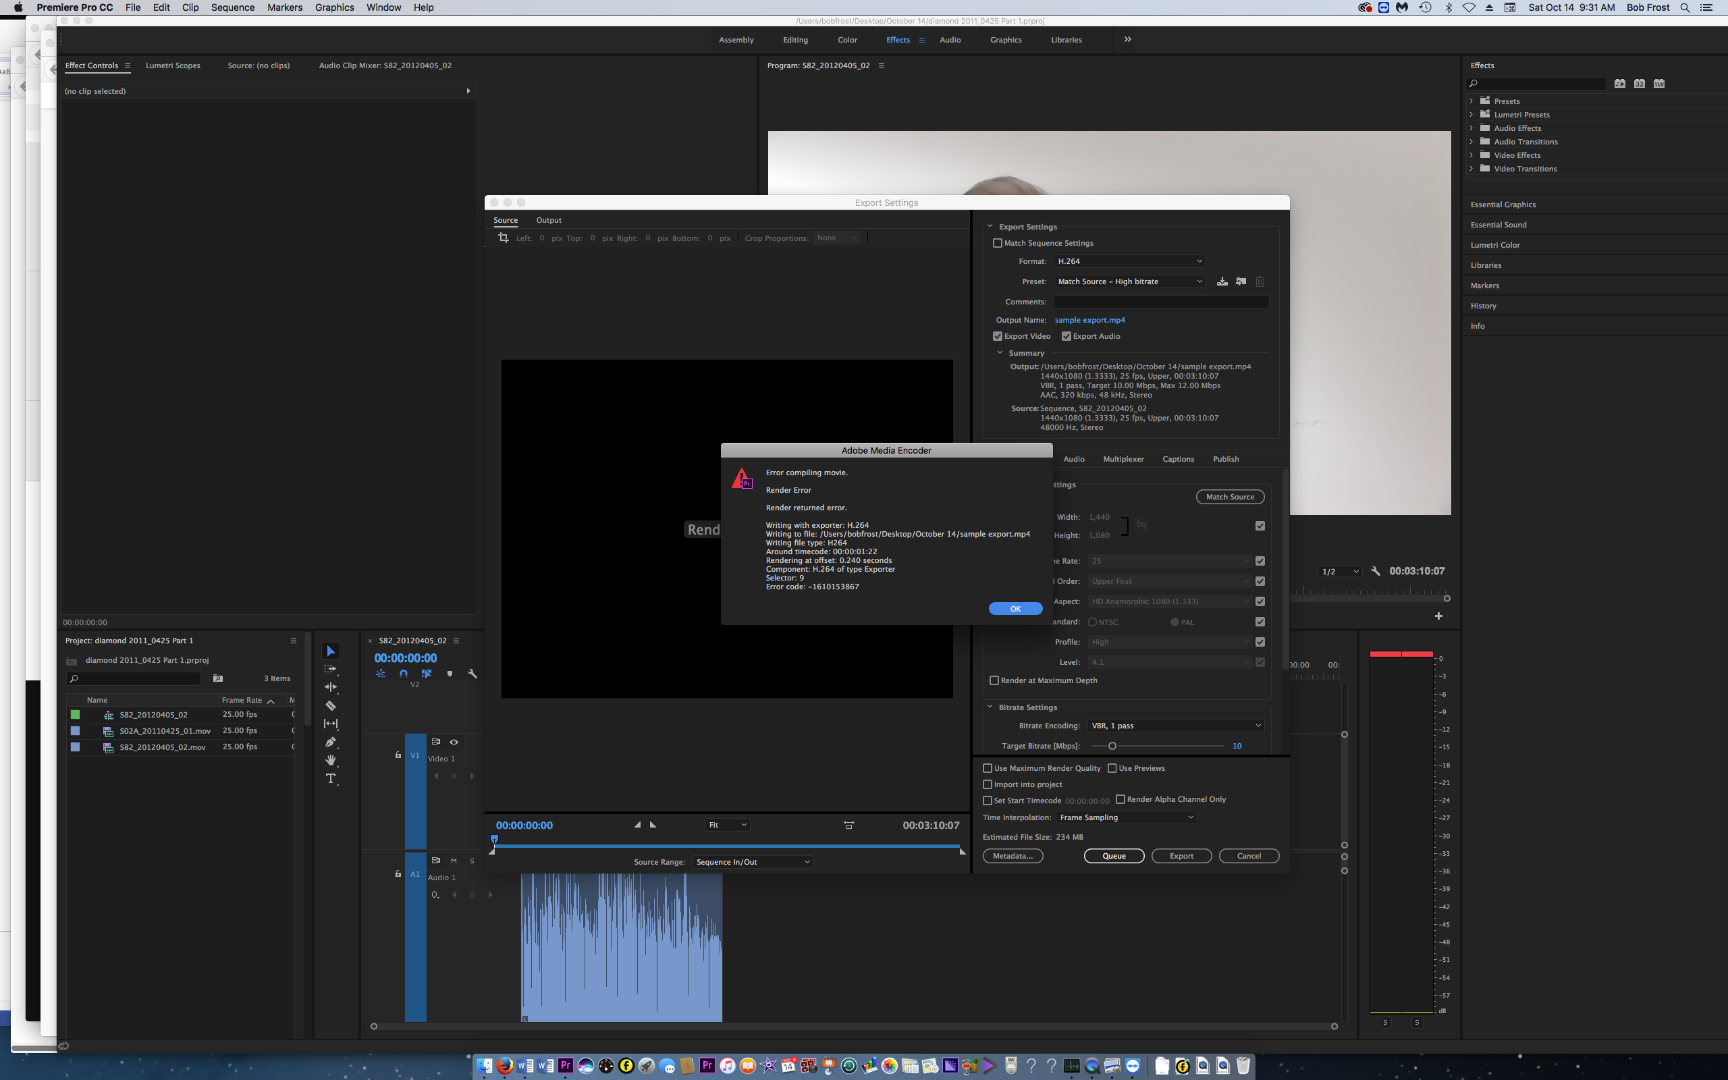
Task: Uncheck Export Video checkbox
Action: pyautogui.click(x=997, y=336)
